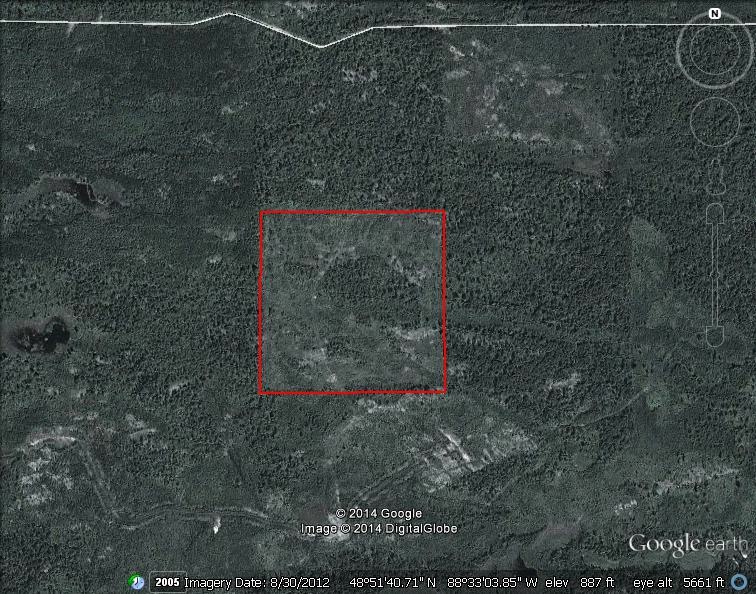Click the © 2014 Google copyright text

(378, 513)
